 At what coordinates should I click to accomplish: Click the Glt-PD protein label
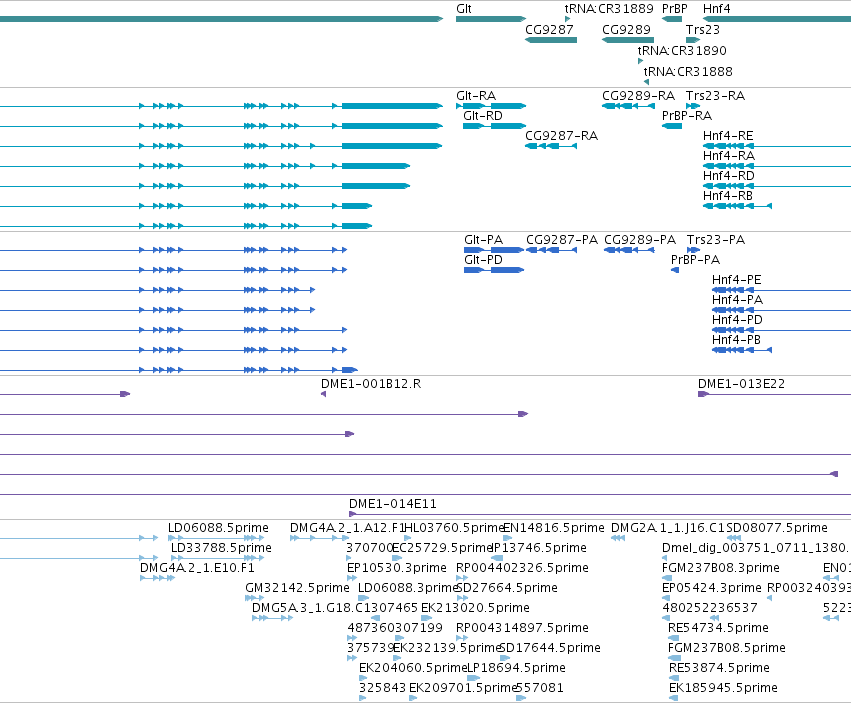pos(484,259)
